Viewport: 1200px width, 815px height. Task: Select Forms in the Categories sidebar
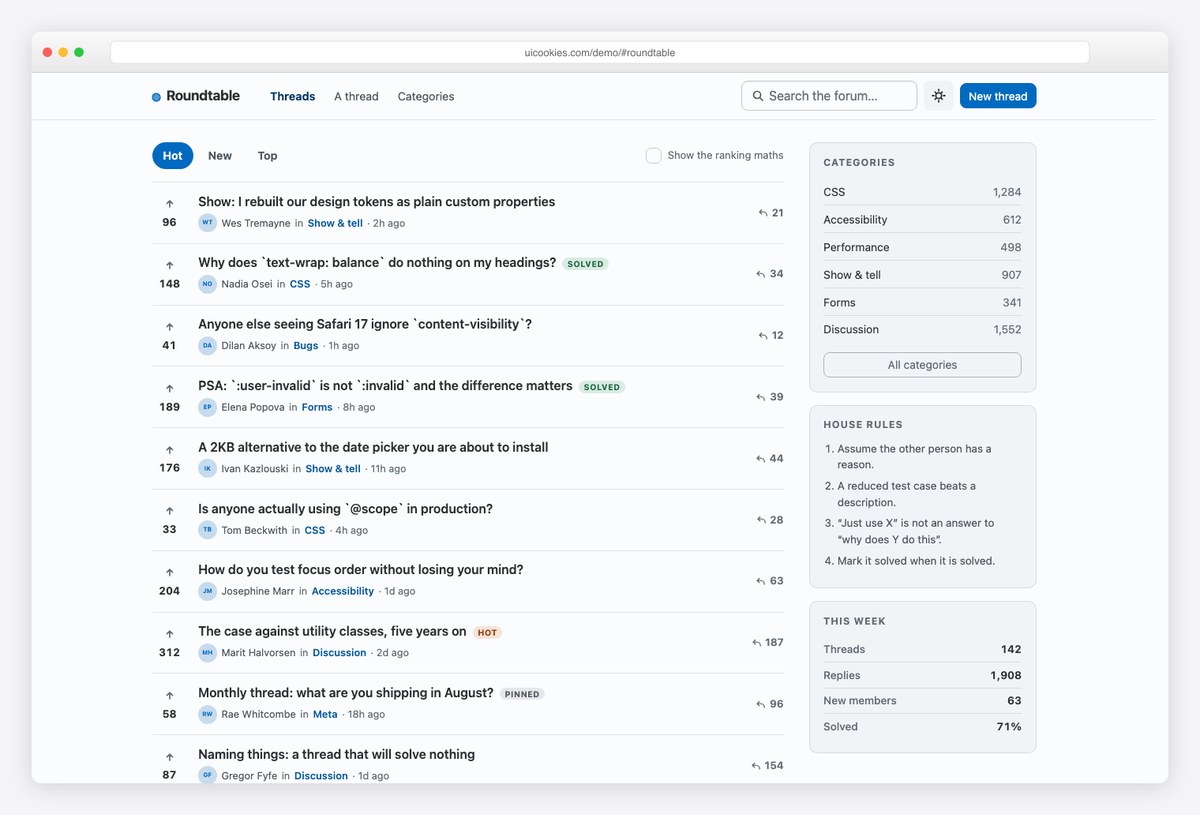coord(922,302)
